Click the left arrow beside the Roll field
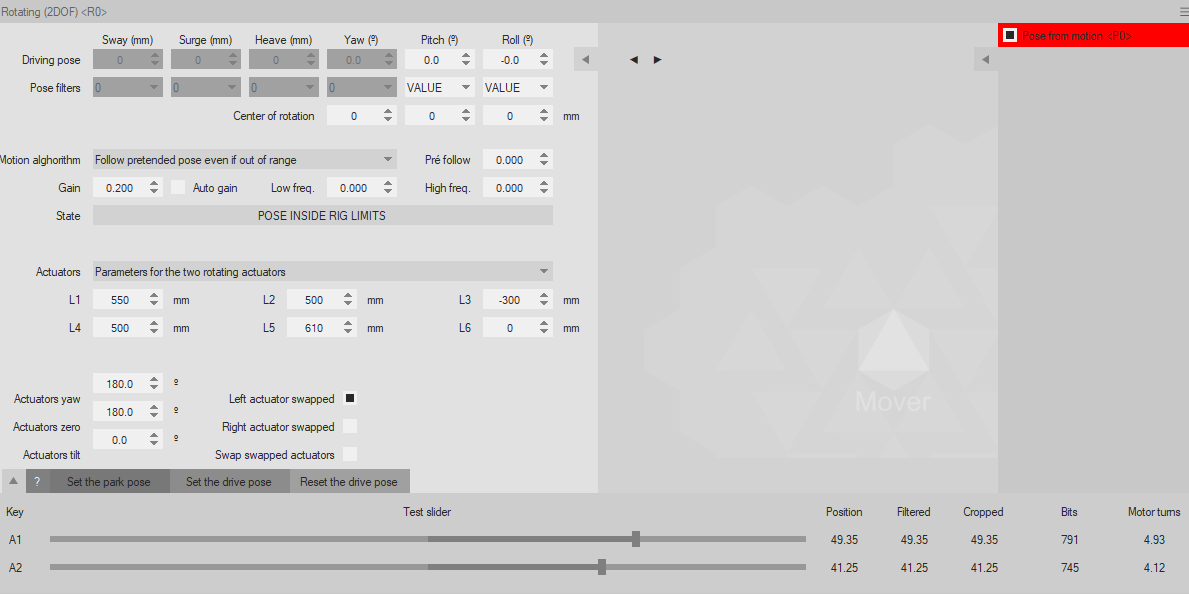This screenshot has height=594, width=1189. (x=585, y=60)
